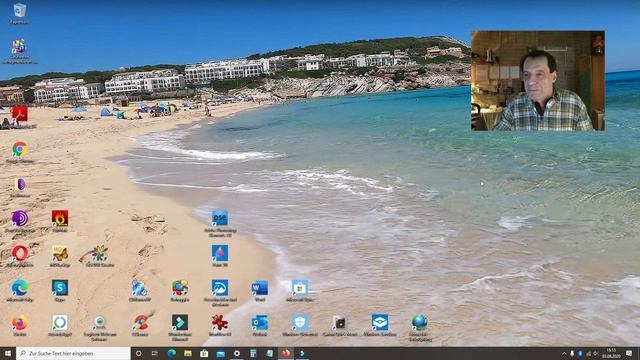
Task: Open the Action Center notifications icon
Action: [x=629, y=353]
